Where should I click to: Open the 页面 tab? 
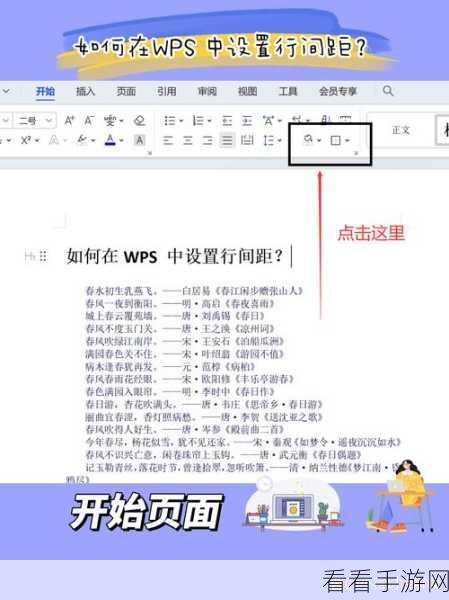click(x=126, y=91)
